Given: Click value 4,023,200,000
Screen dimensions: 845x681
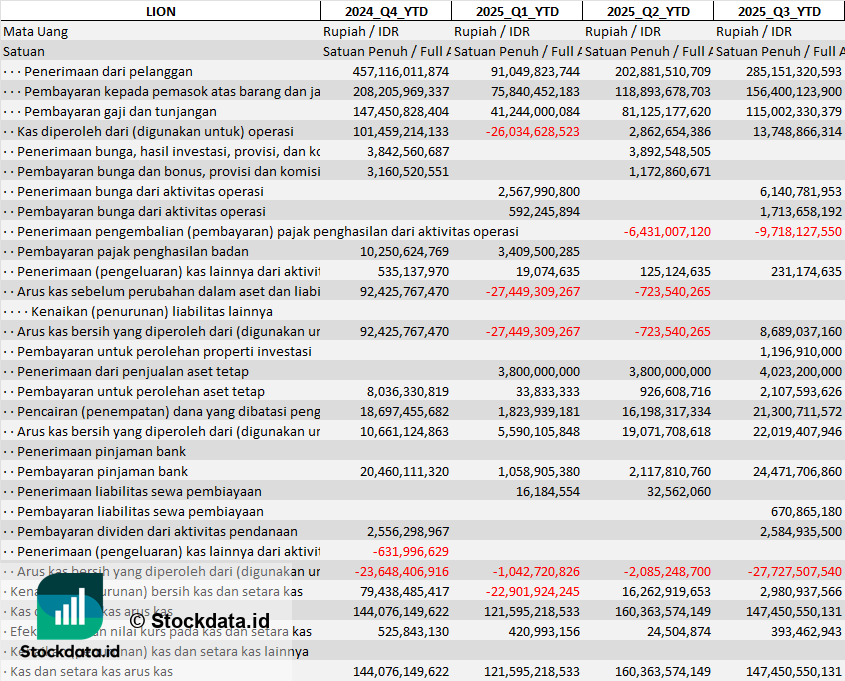Looking at the screenshot, I should pos(801,371).
